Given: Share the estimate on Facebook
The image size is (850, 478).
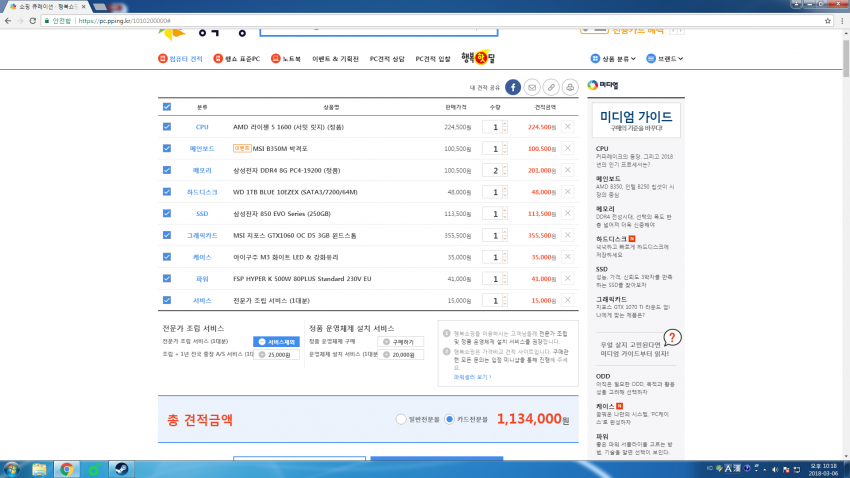Looking at the screenshot, I should tap(513, 87).
